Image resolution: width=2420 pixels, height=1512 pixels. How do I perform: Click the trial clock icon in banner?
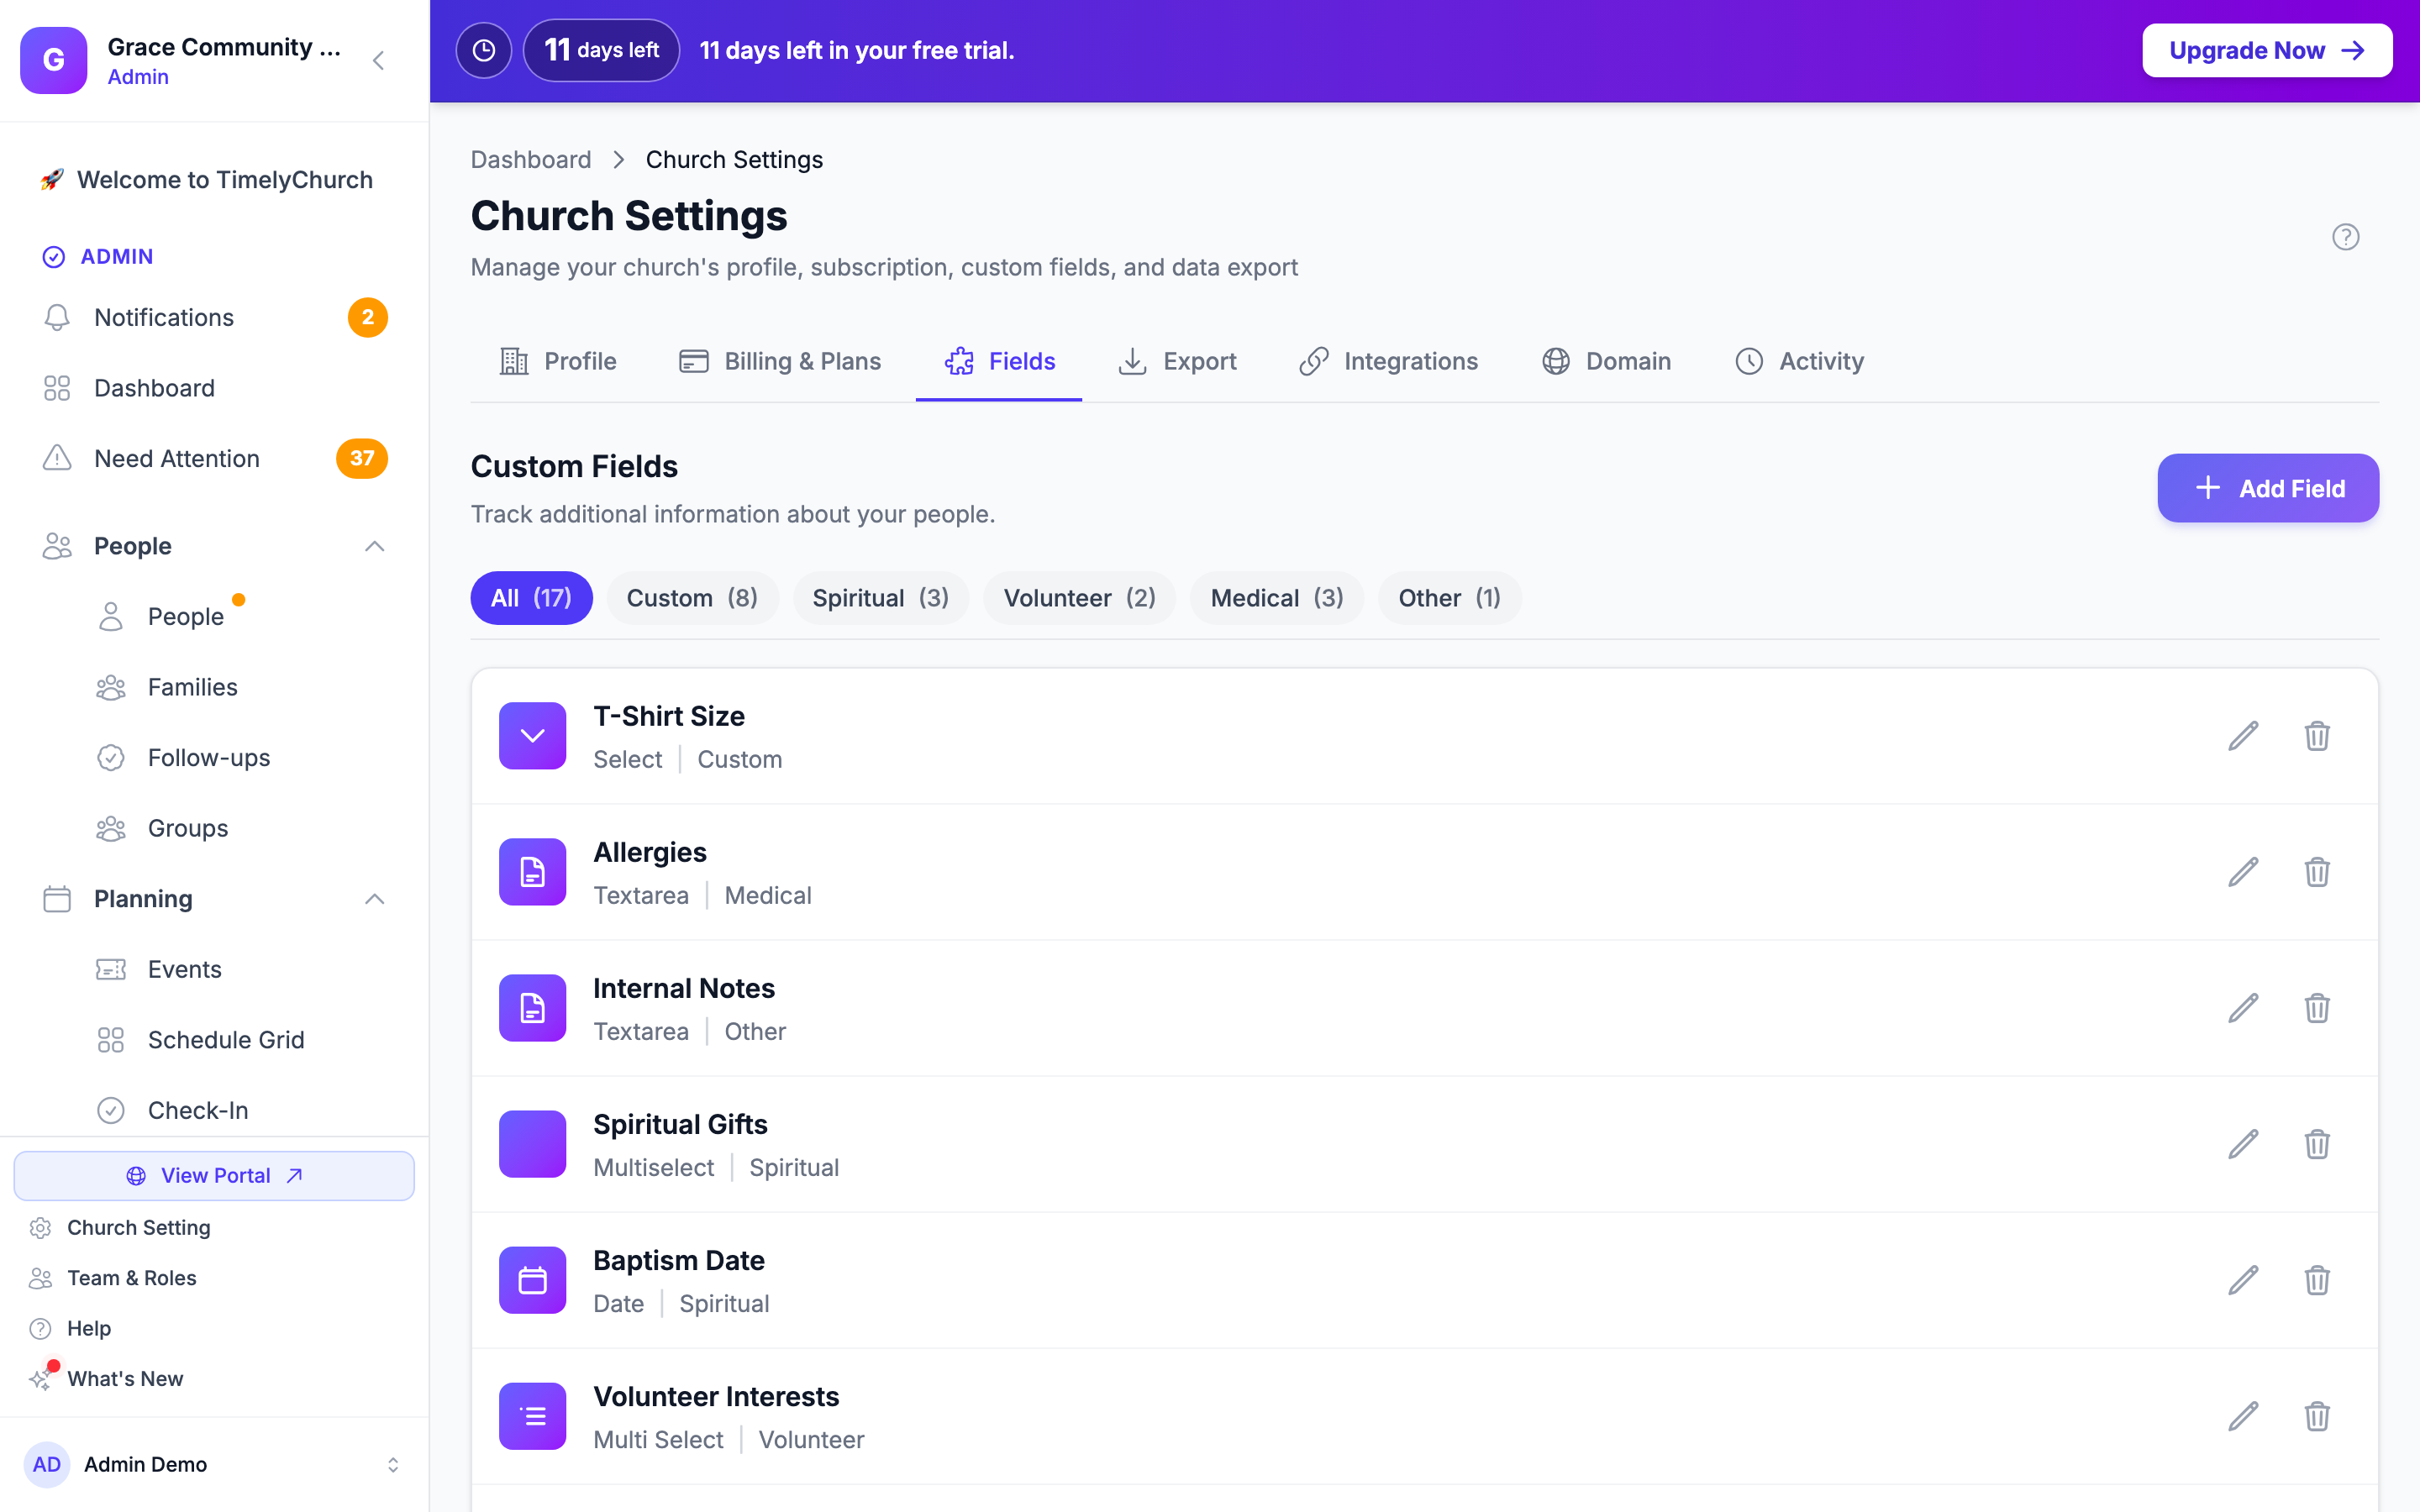[484, 50]
